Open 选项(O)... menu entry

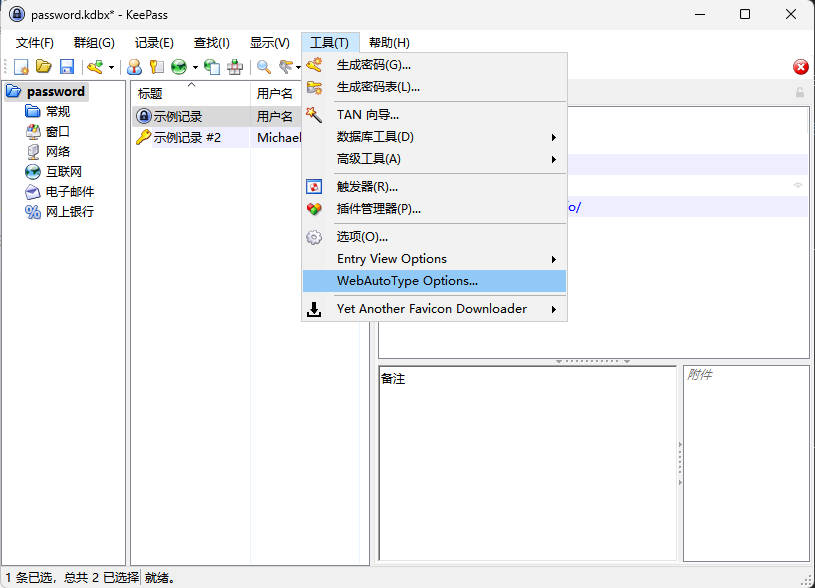[434, 237]
